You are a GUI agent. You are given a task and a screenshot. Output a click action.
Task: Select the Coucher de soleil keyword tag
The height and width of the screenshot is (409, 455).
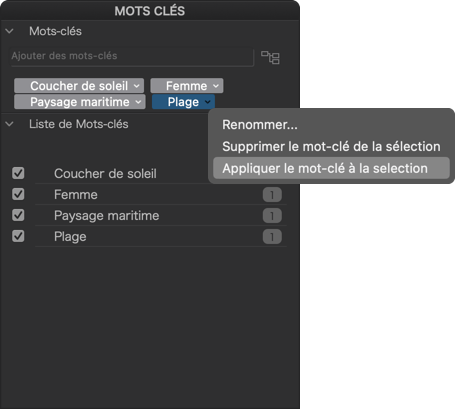tap(79, 86)
